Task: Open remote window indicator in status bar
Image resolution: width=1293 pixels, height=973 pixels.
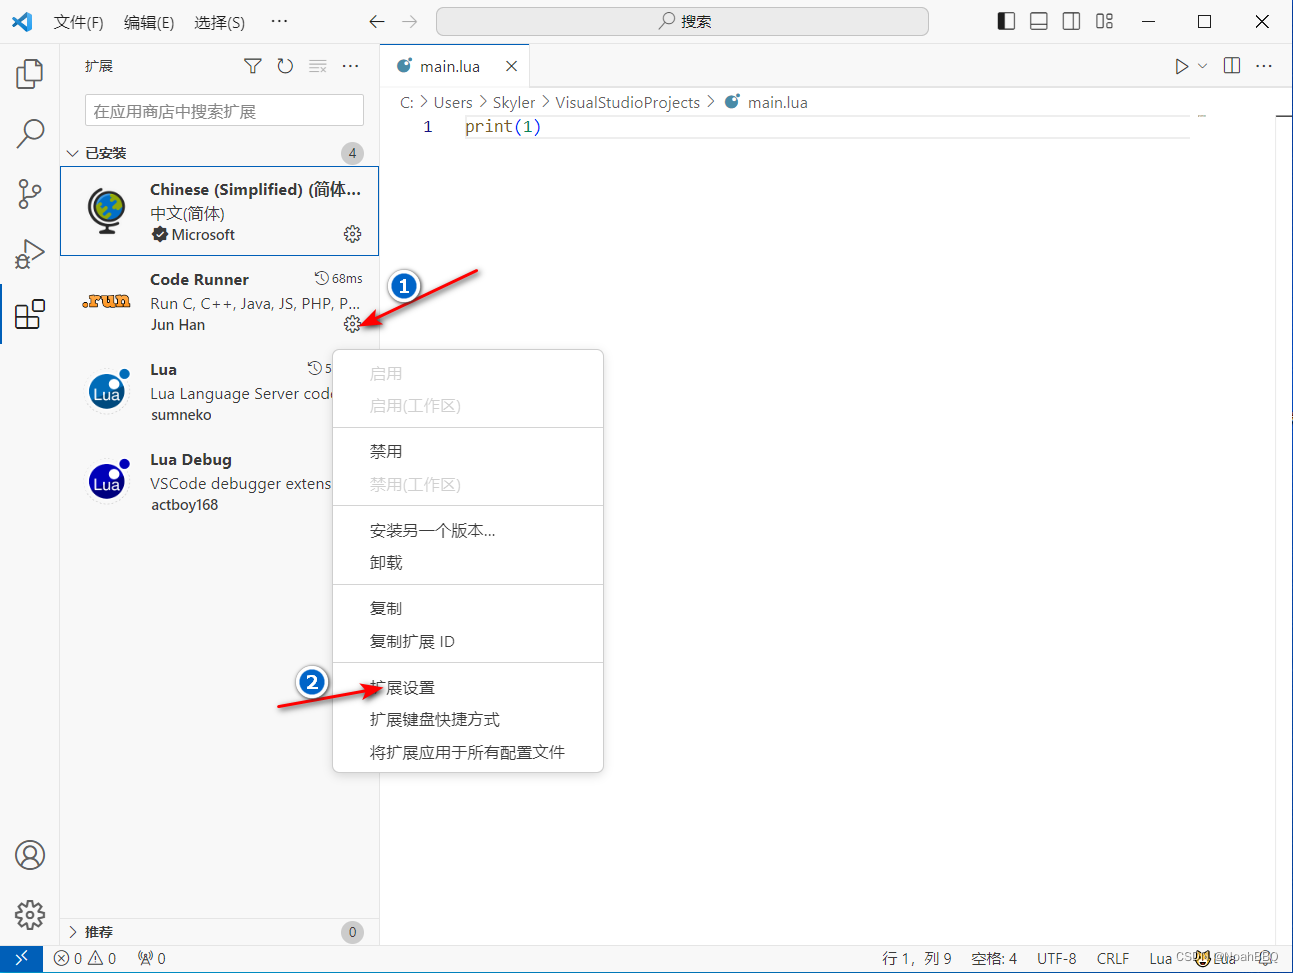Action: (x=21, y=958)
